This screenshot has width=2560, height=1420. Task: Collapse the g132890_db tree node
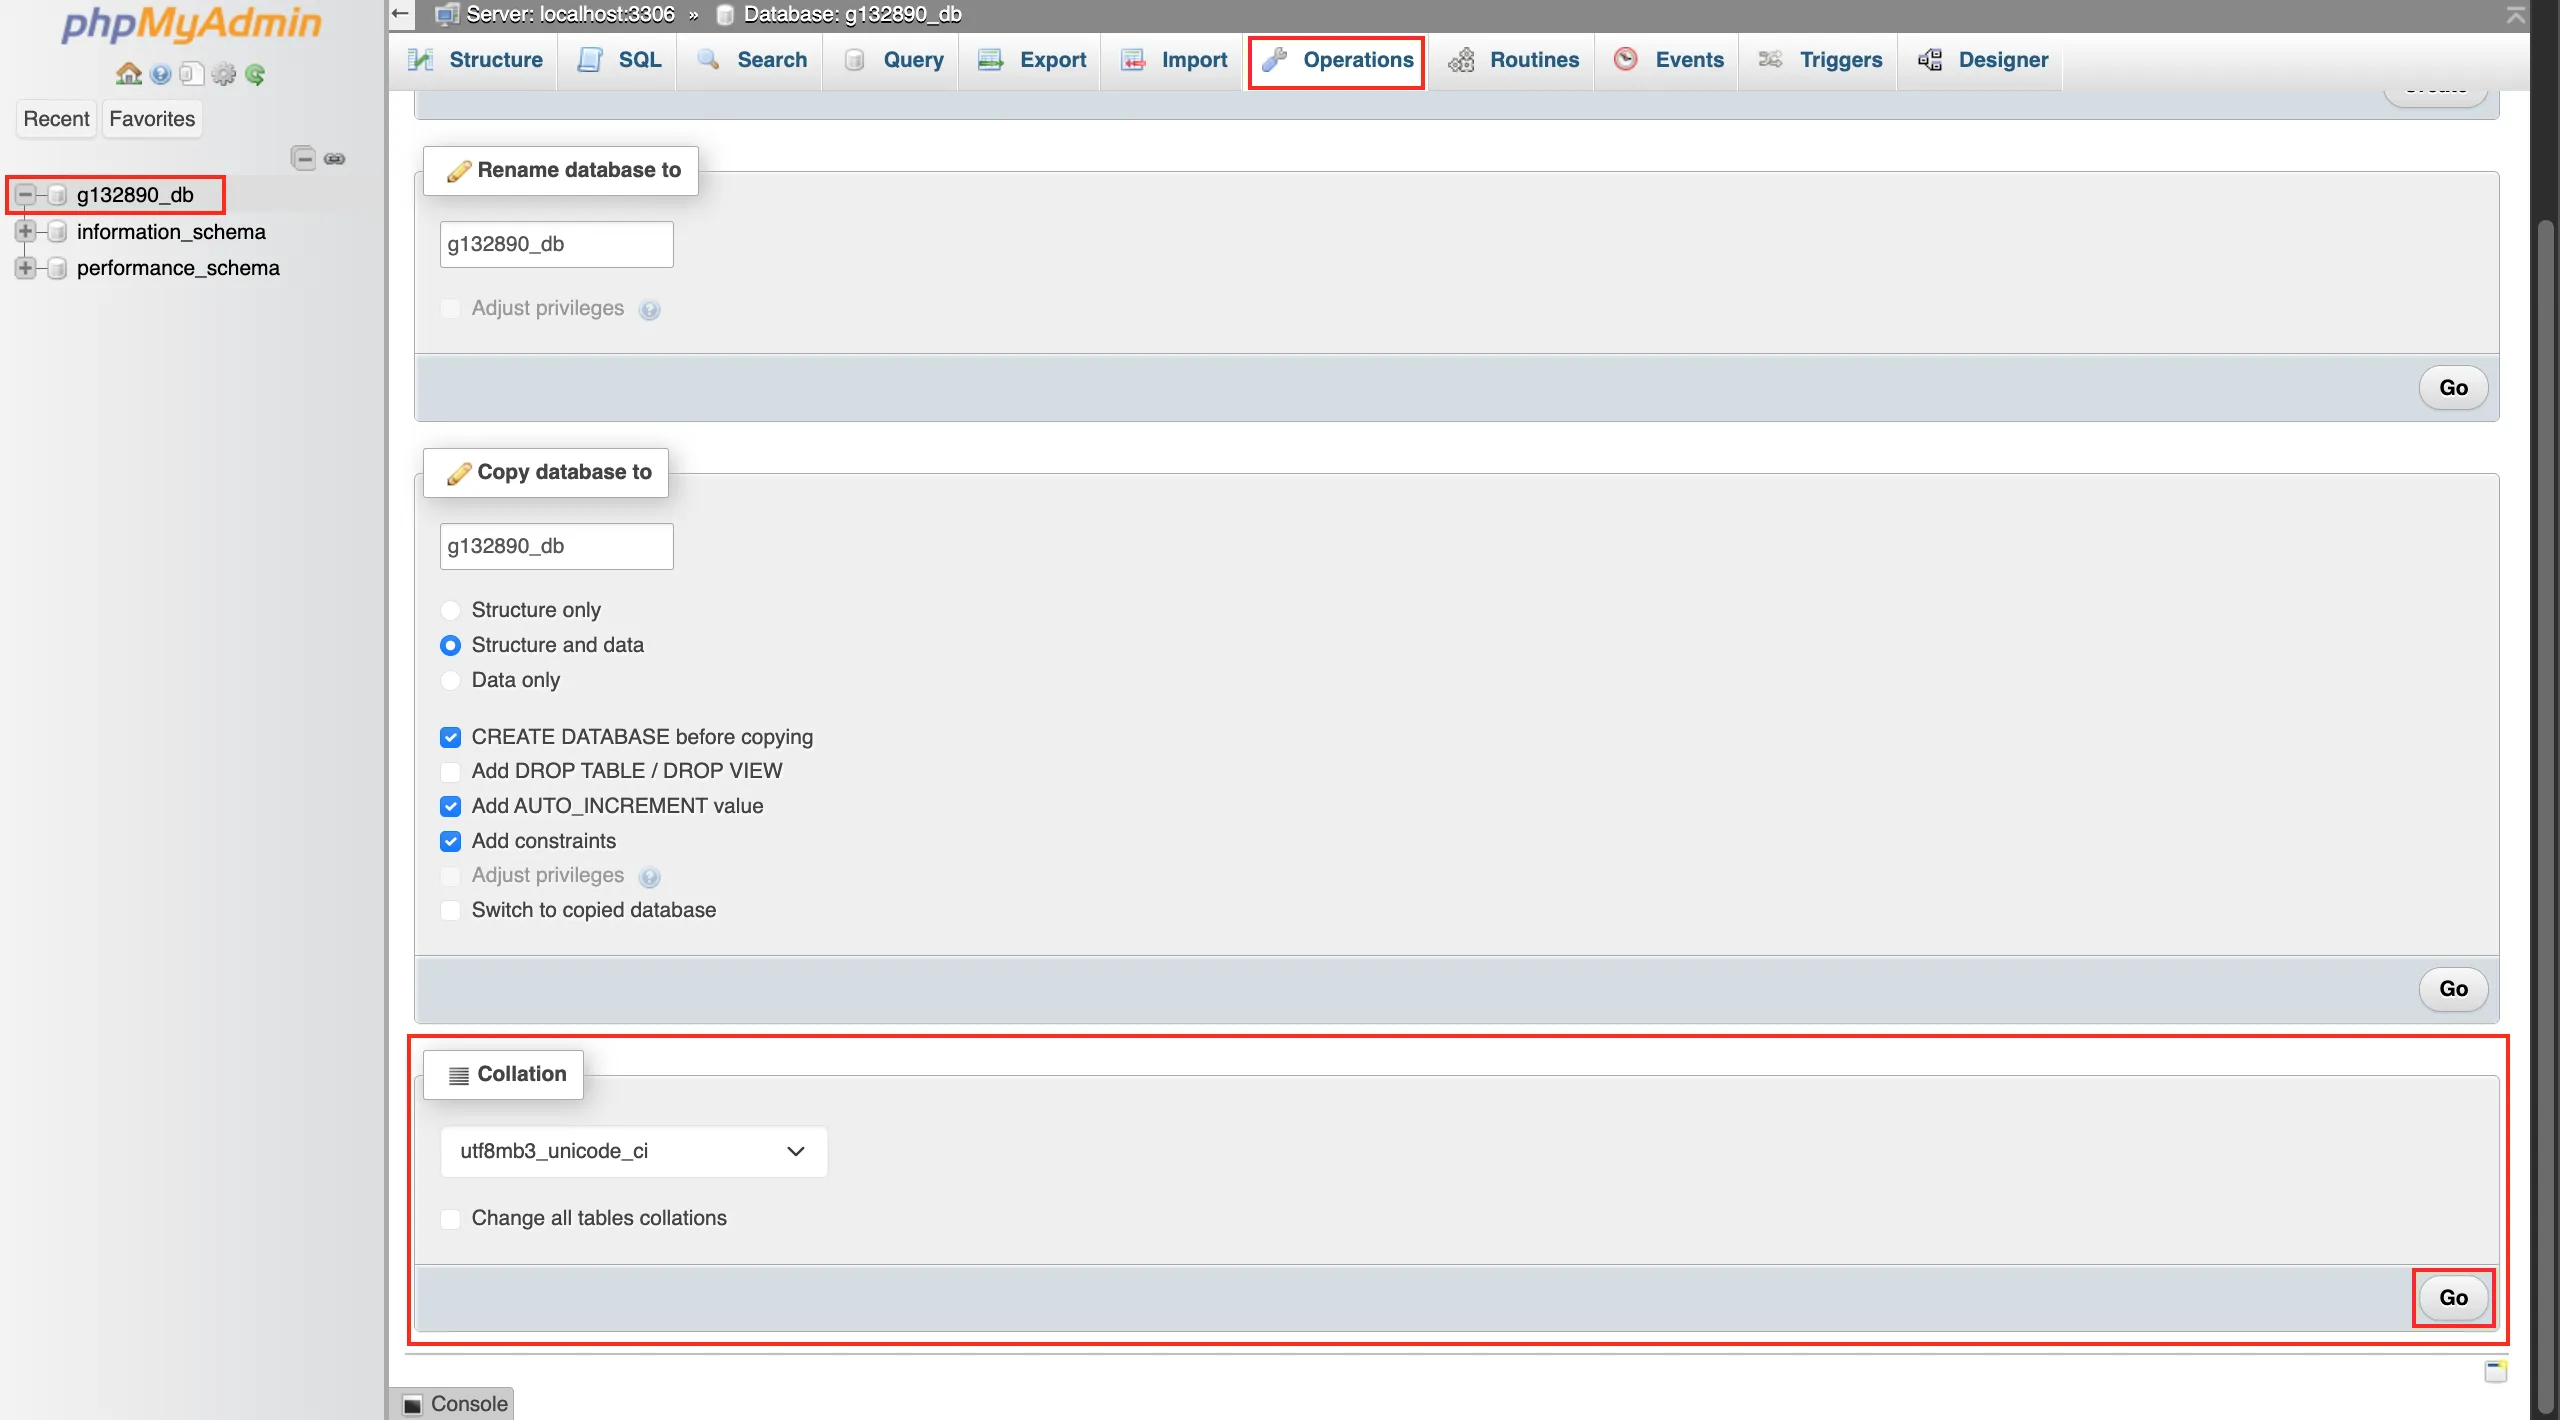pos(25,195)
